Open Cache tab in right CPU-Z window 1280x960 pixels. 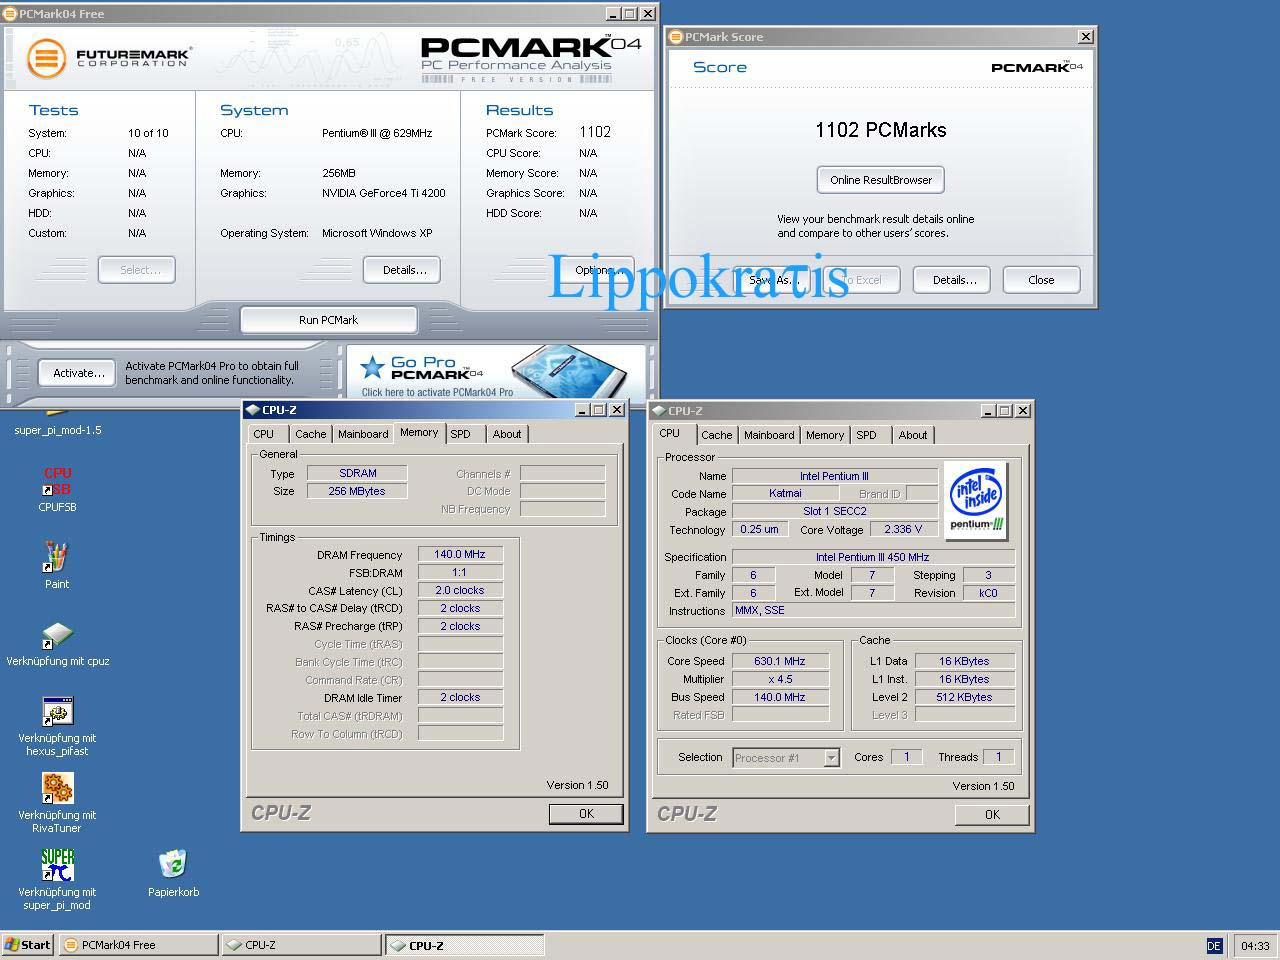(716, 435)
